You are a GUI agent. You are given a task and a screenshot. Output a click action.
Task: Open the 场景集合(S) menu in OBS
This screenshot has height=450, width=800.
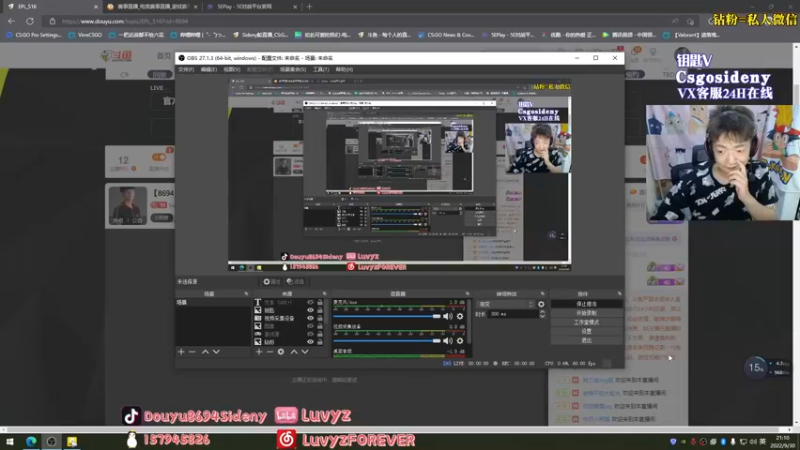(x=293, y=69)
